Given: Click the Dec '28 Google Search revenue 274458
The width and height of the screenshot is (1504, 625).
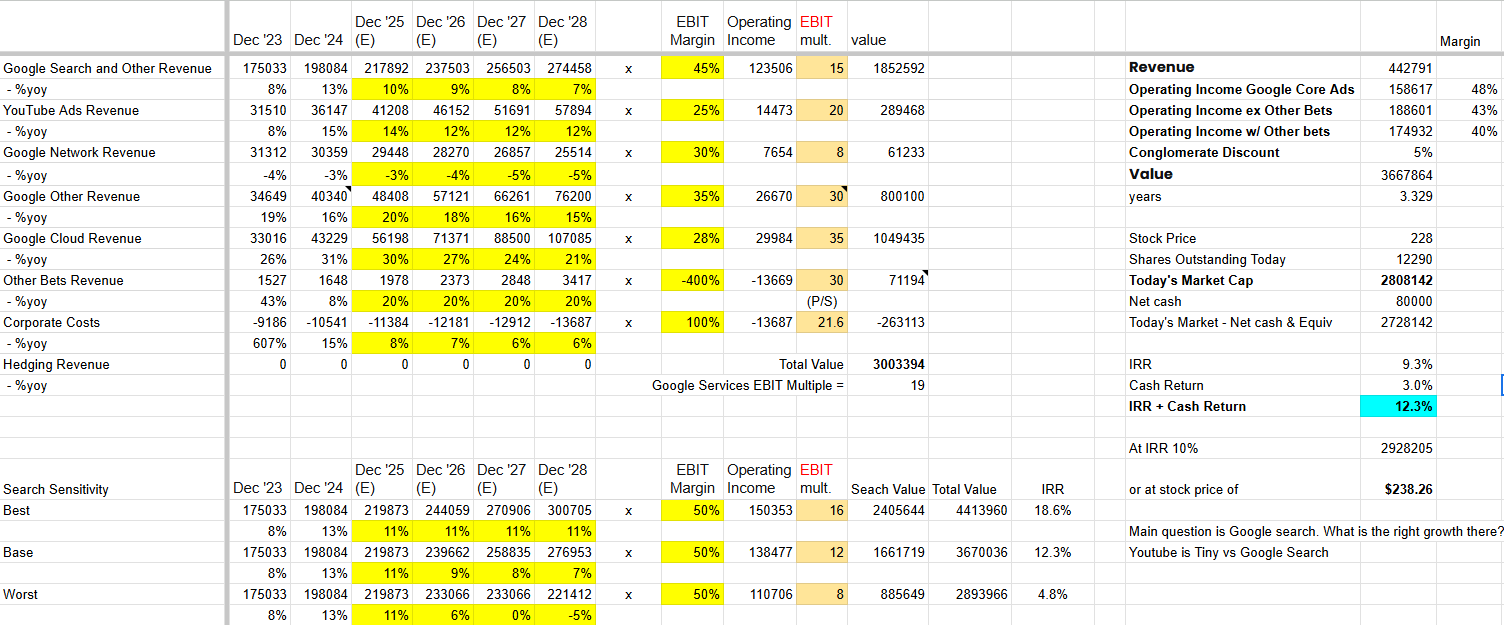Looking at the screenshot, I should point(565,68).
